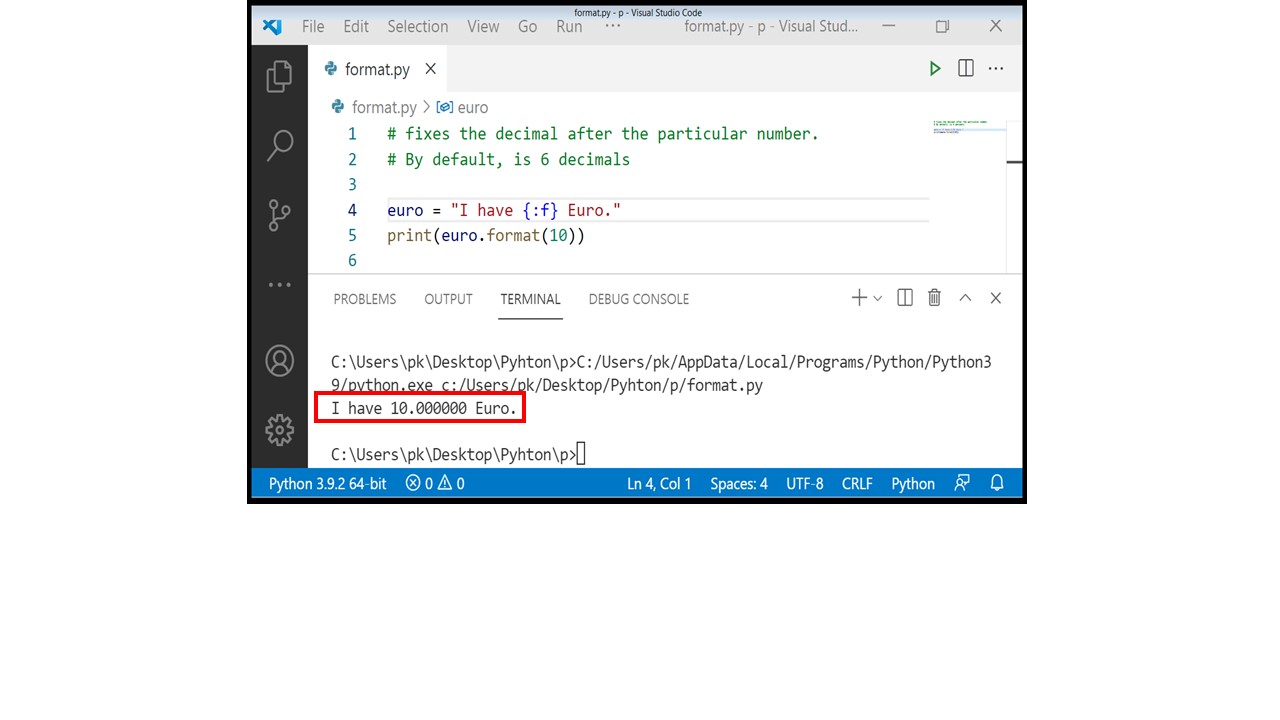The height and width of the screenshot is (720, 1280).
Task: Switch to the DEBUG CONSOLE tab
Action: coord(638,299)
